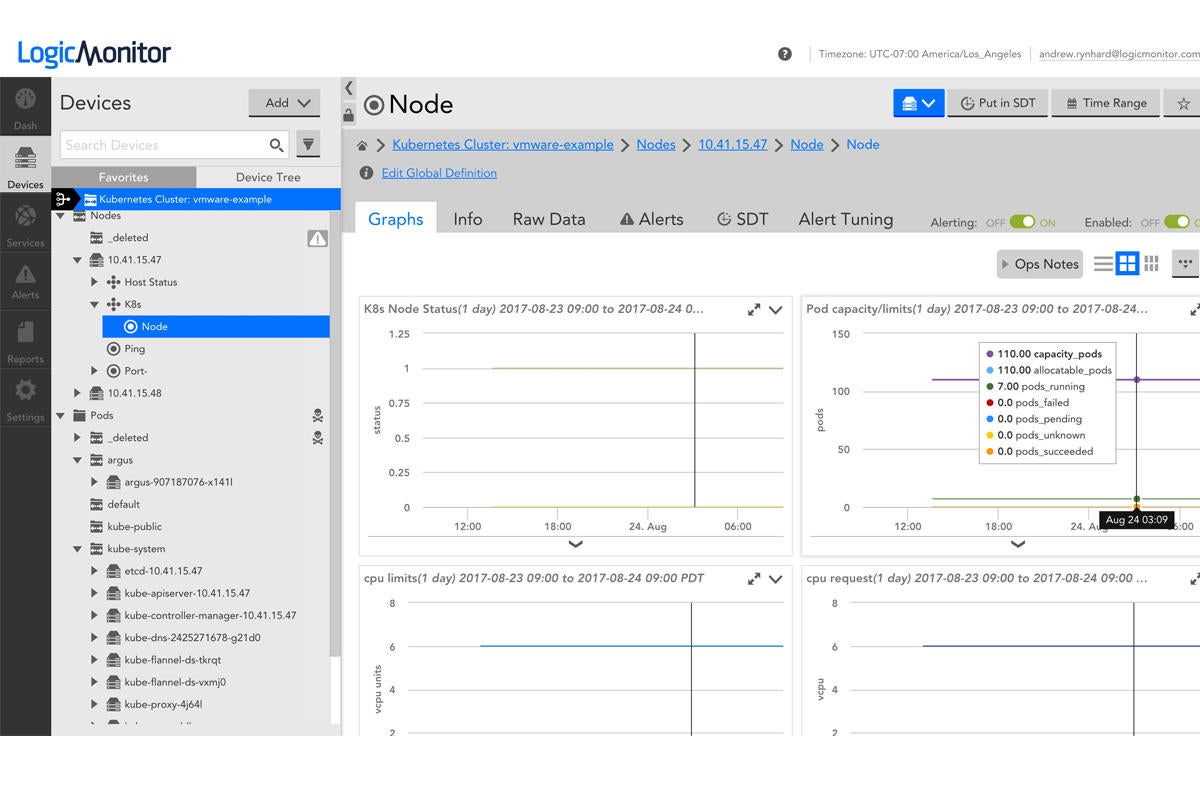Image resolution: width=1200 pixels, height=800 pixels.
Task: Switch to list view layout icon
Action: [1103, 264]
